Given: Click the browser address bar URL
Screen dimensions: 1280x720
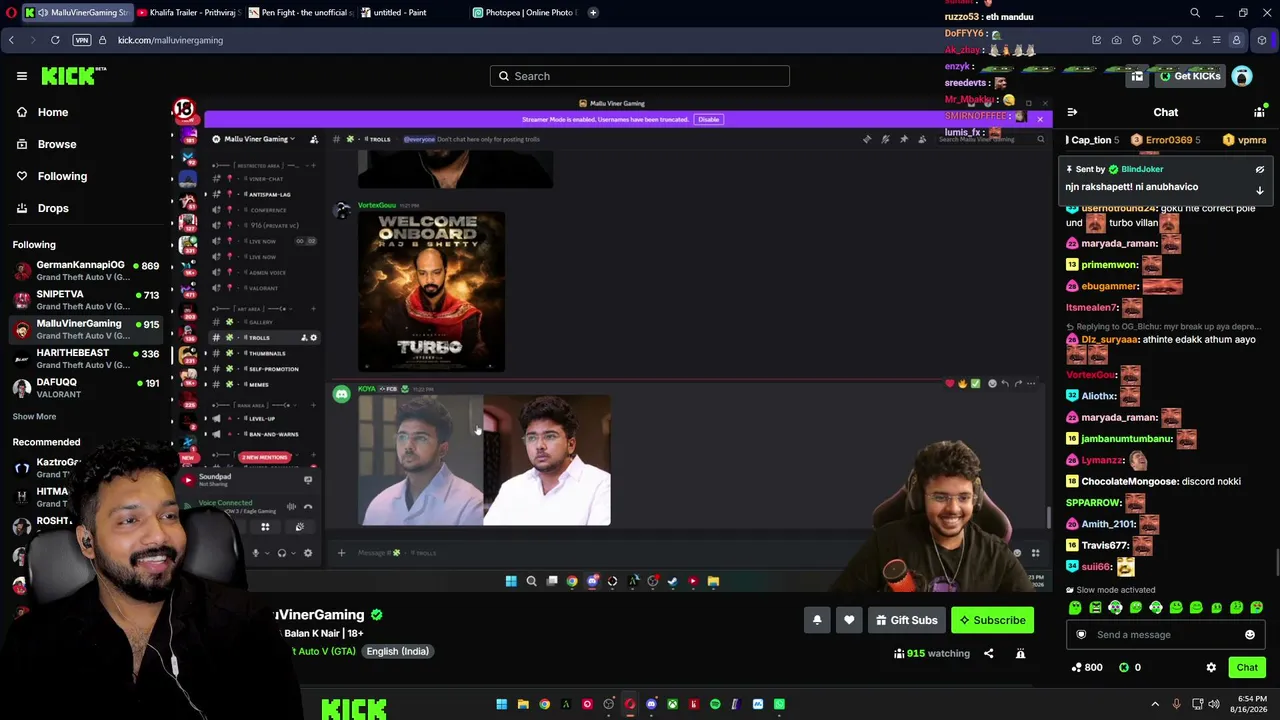Looking at the screenshot, I should tap(170, 40).
